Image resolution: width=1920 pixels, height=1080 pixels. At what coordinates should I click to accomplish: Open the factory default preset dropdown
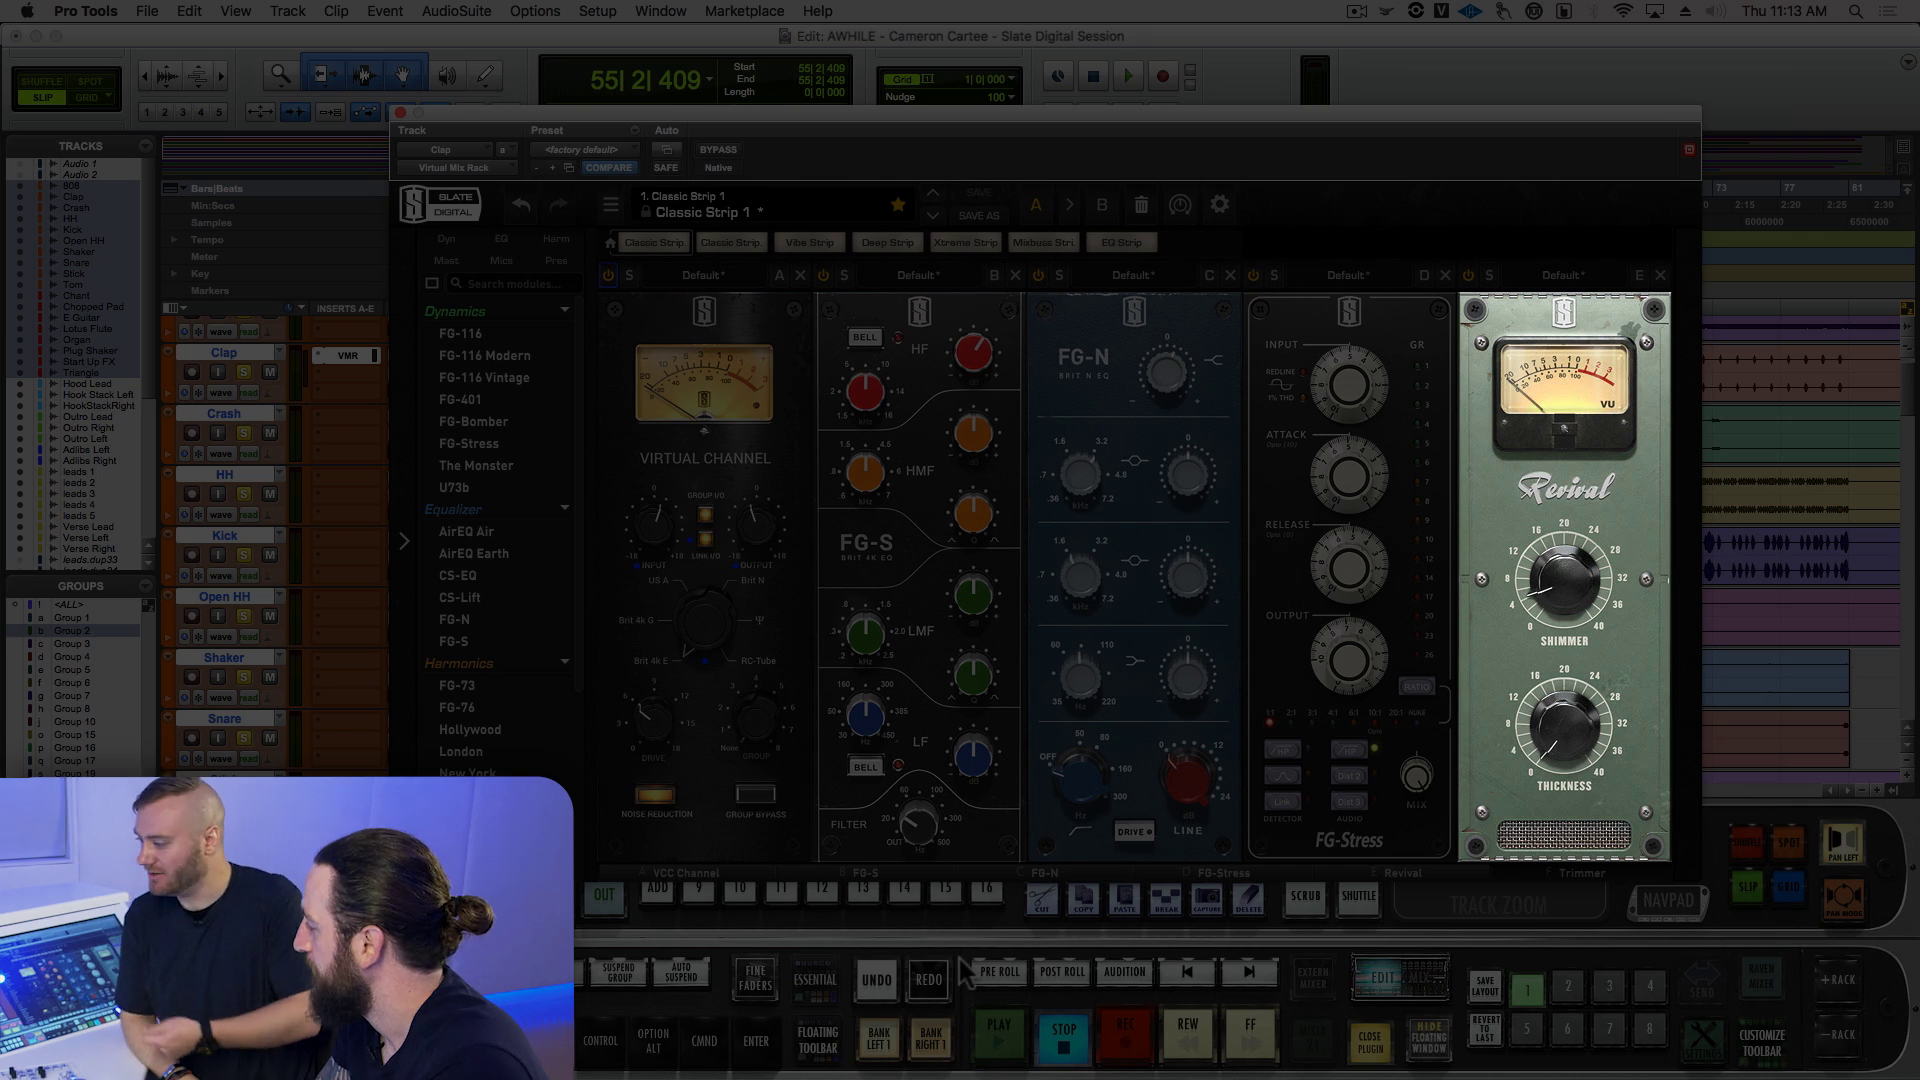pyautogui.click(x=586, y=150)
